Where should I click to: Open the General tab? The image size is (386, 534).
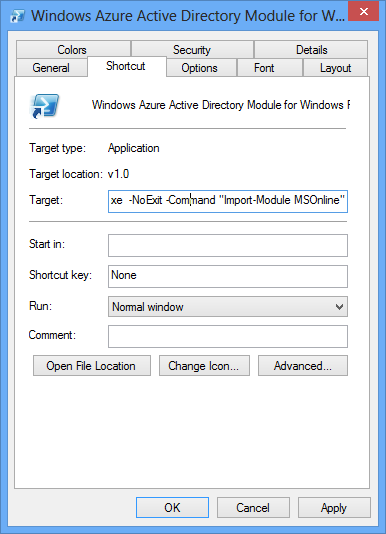(51, 67)
